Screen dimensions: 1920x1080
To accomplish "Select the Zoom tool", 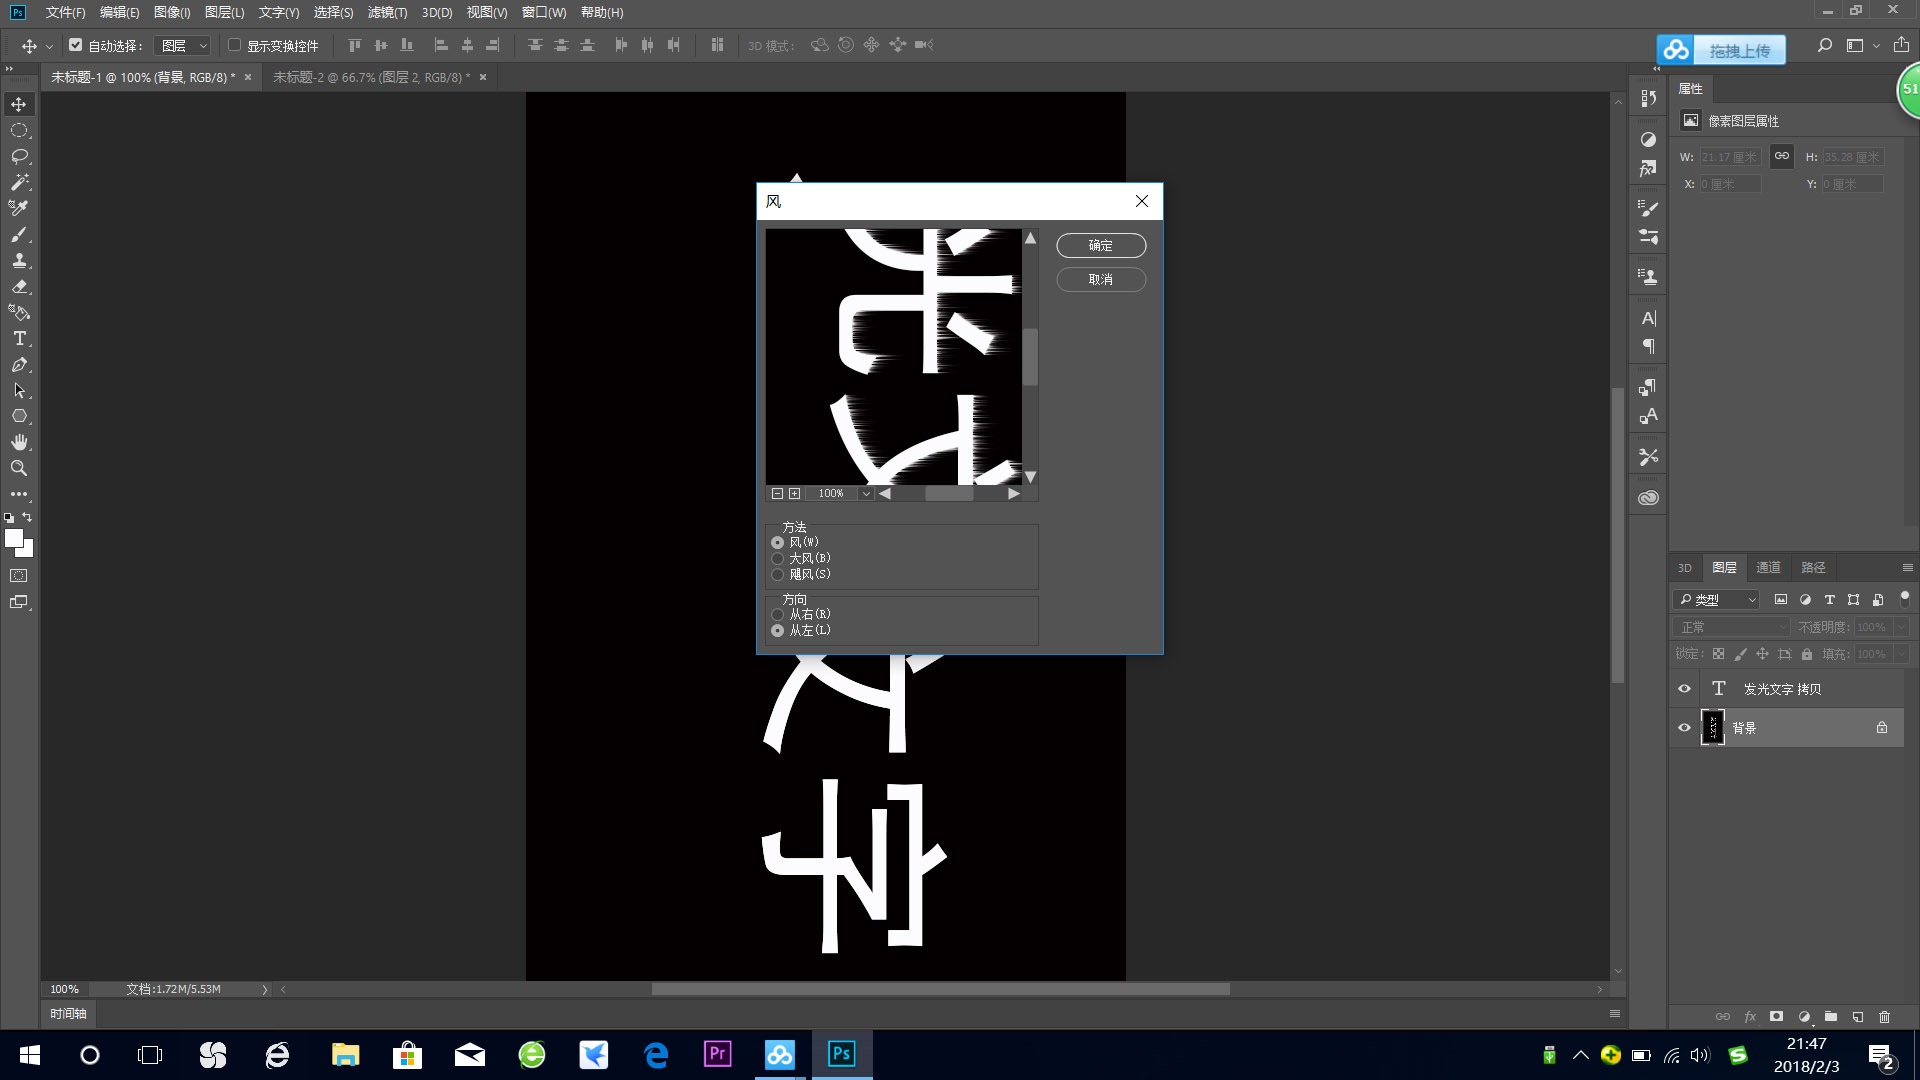I will [x=18, y=468].
